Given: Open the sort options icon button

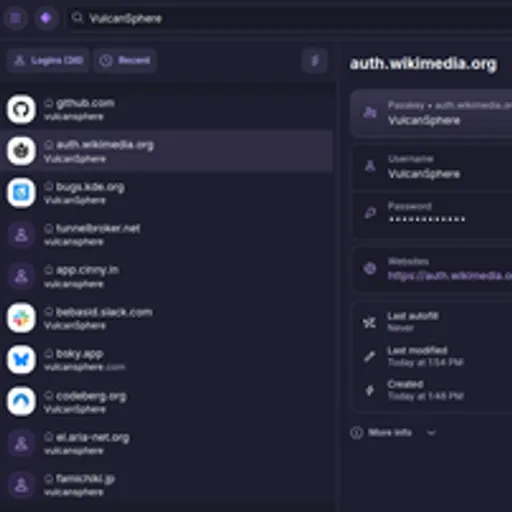Looking at the screenshot, I should 315,61.
